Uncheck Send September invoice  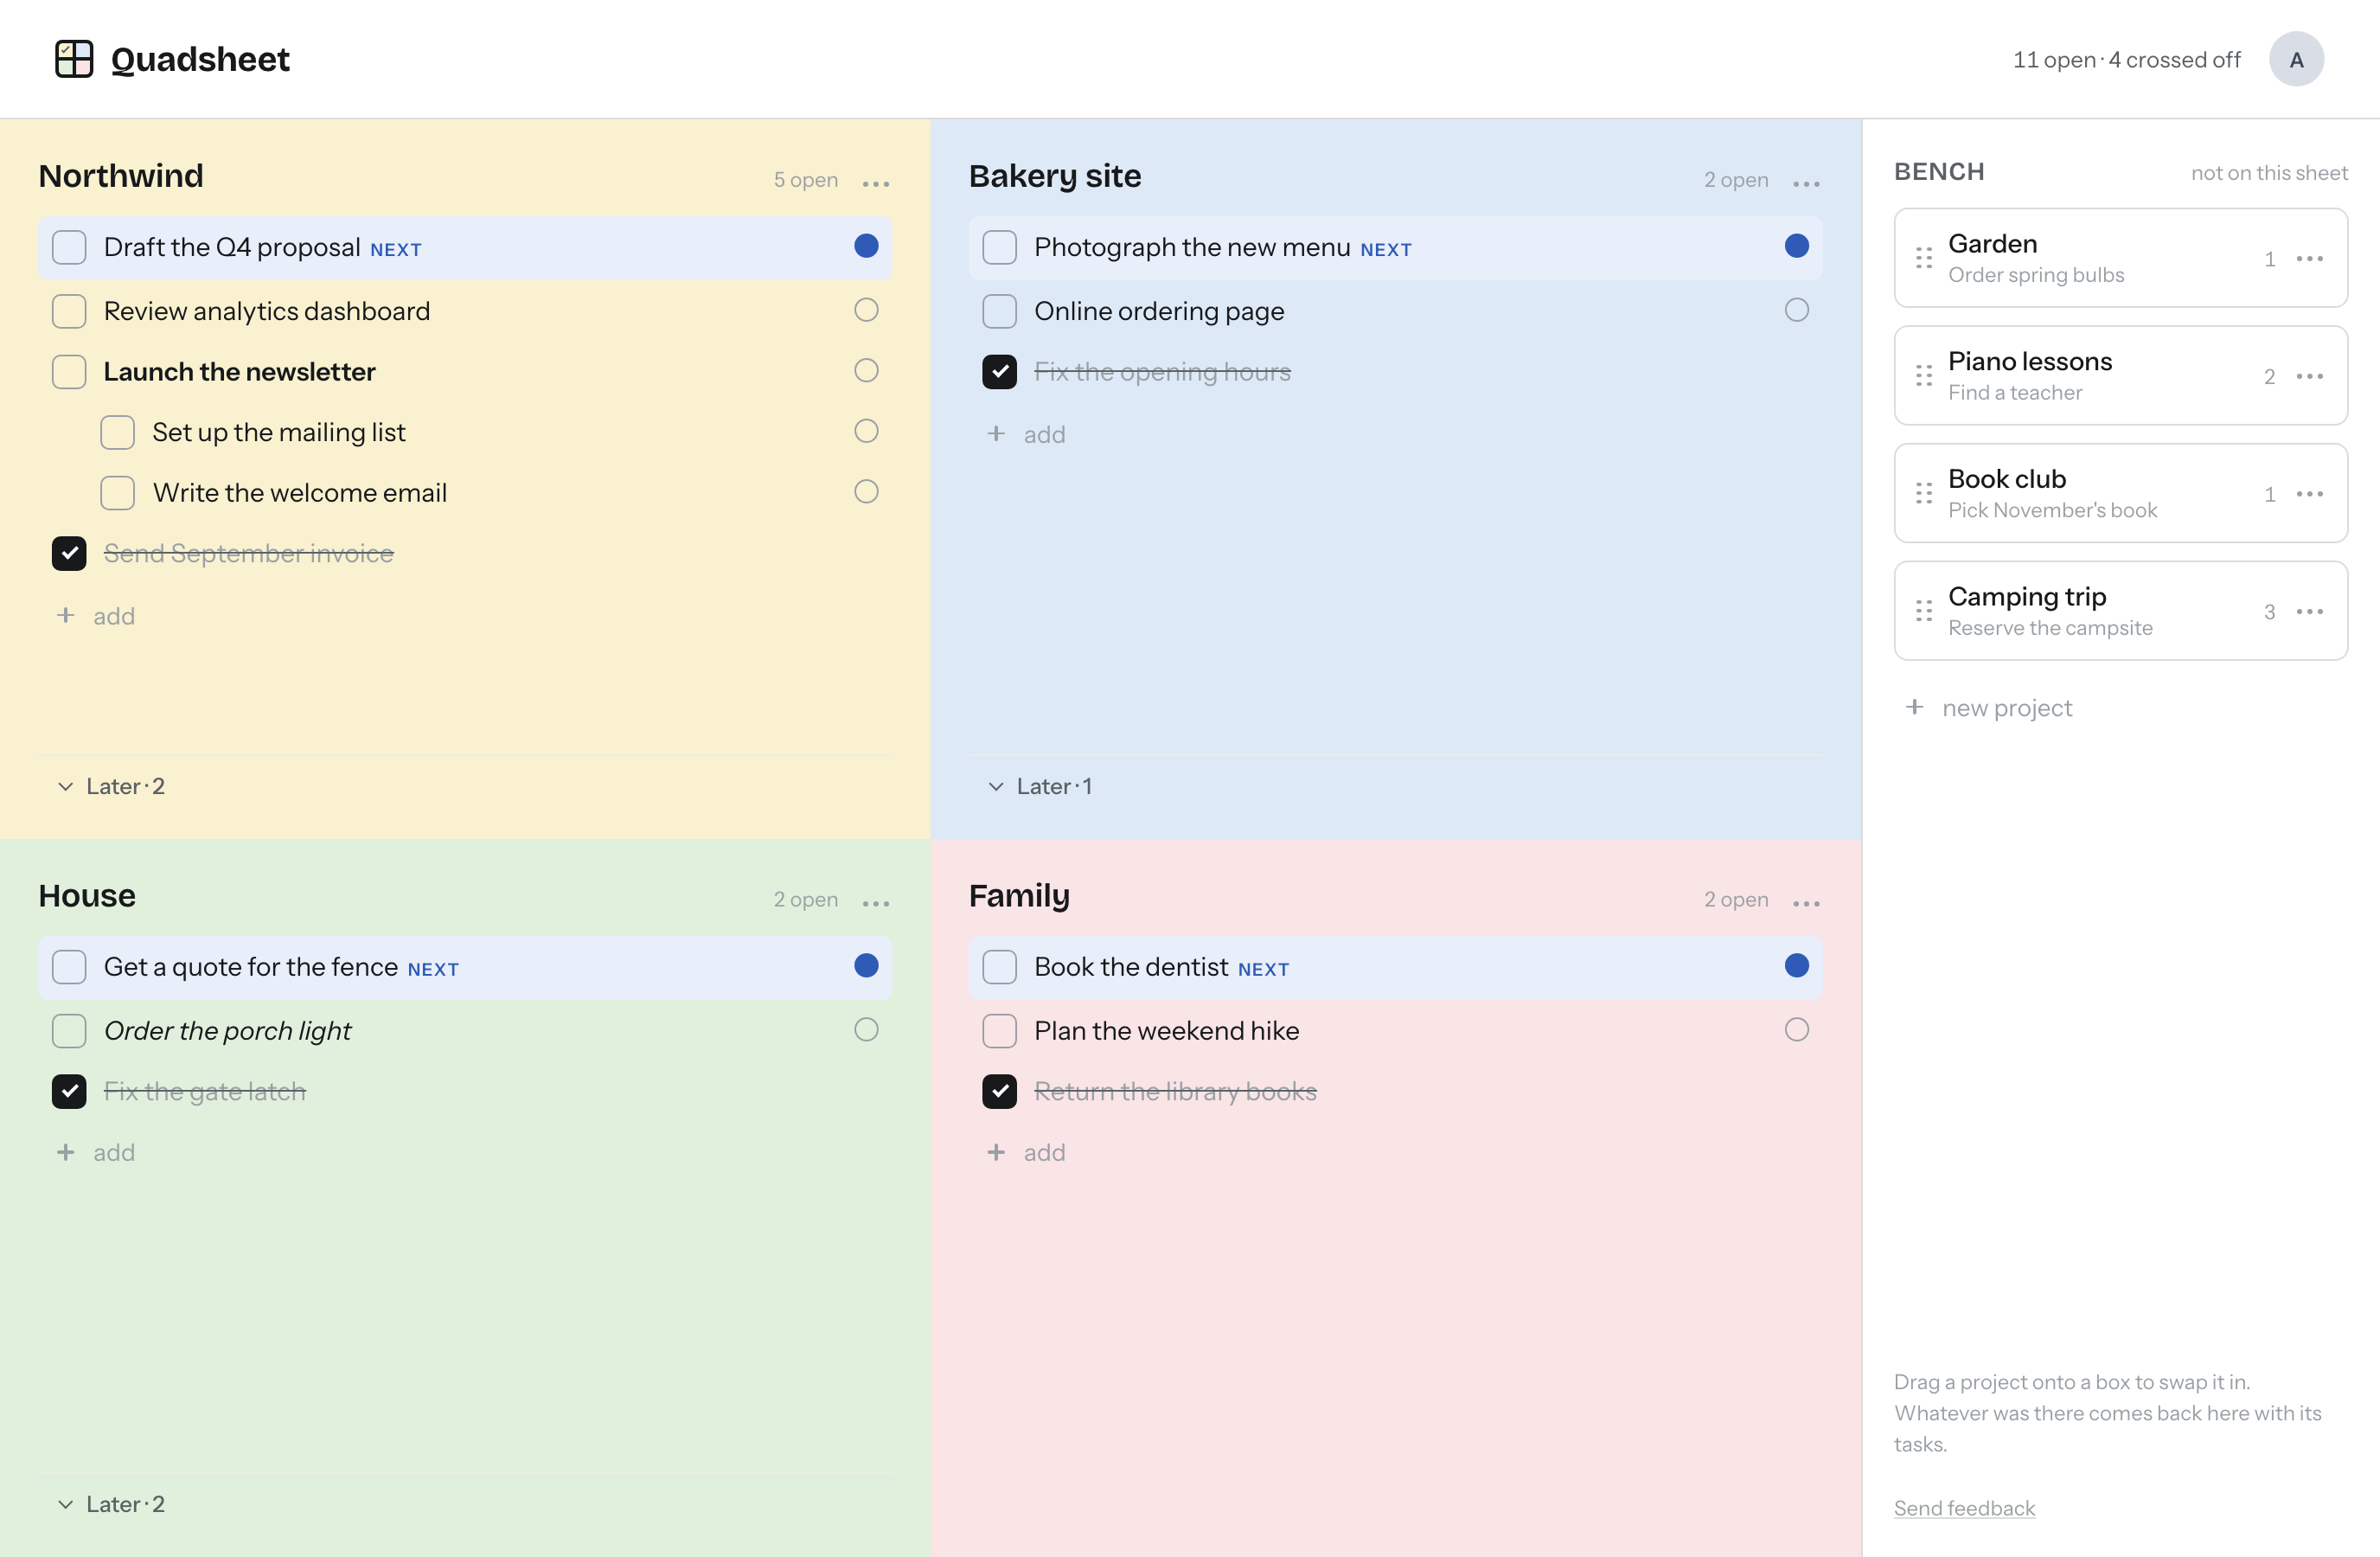[x=69, y=553]
